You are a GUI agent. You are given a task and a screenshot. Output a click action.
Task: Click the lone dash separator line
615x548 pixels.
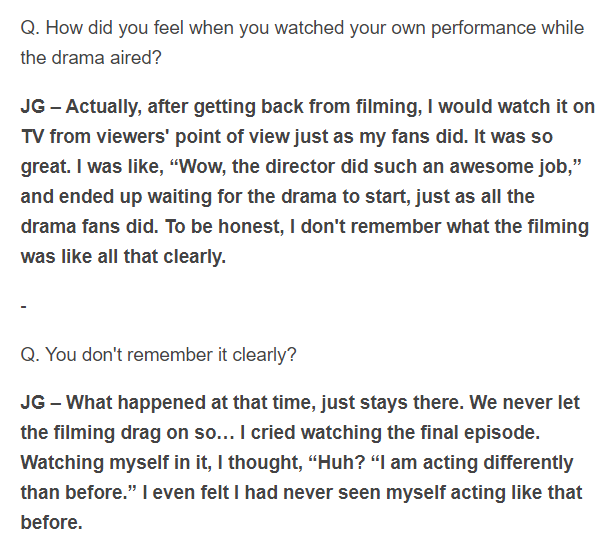(24, 306)
